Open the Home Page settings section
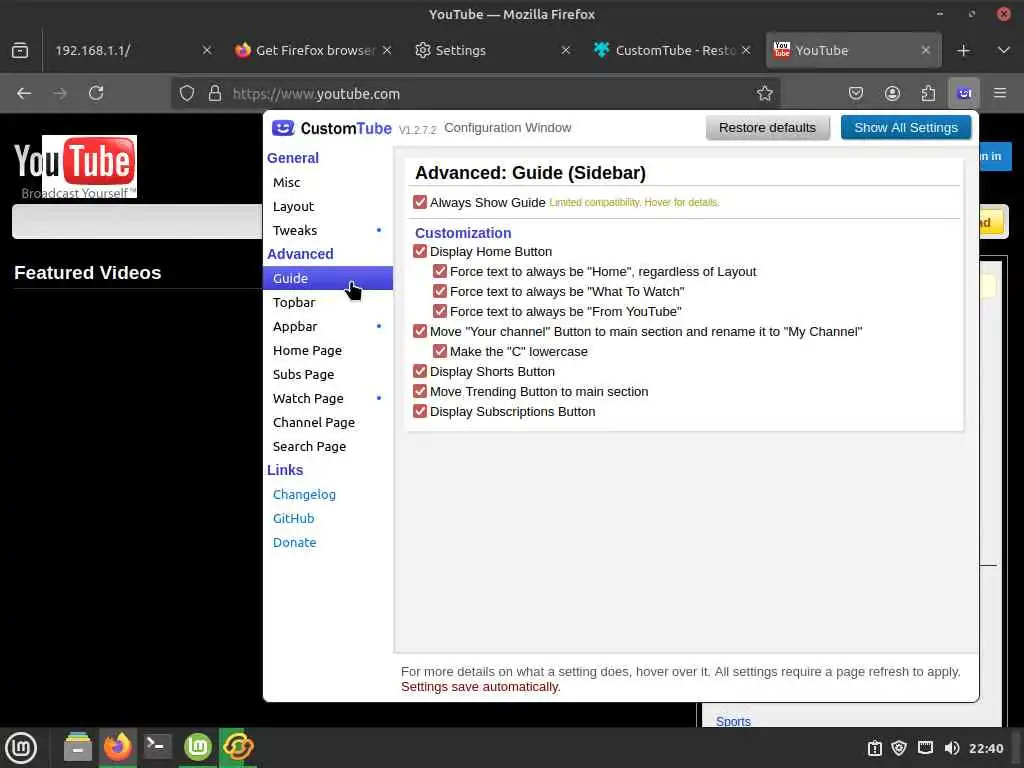Image resolution: width=1024 pixels, height=768 pixels. click(328, 351)
